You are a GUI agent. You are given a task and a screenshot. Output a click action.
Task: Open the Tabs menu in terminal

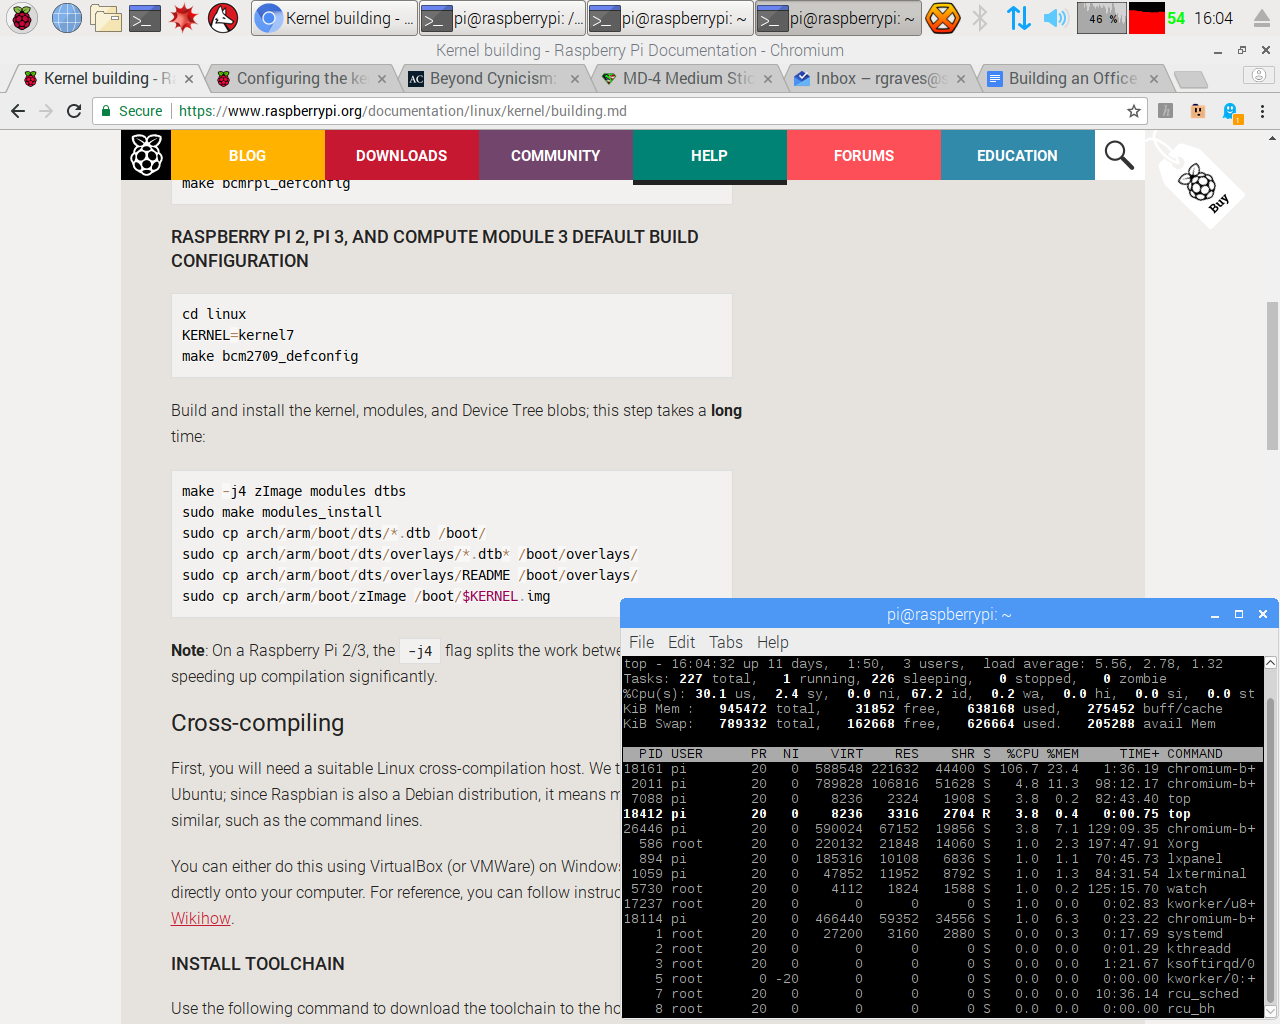tap(725, 642)
